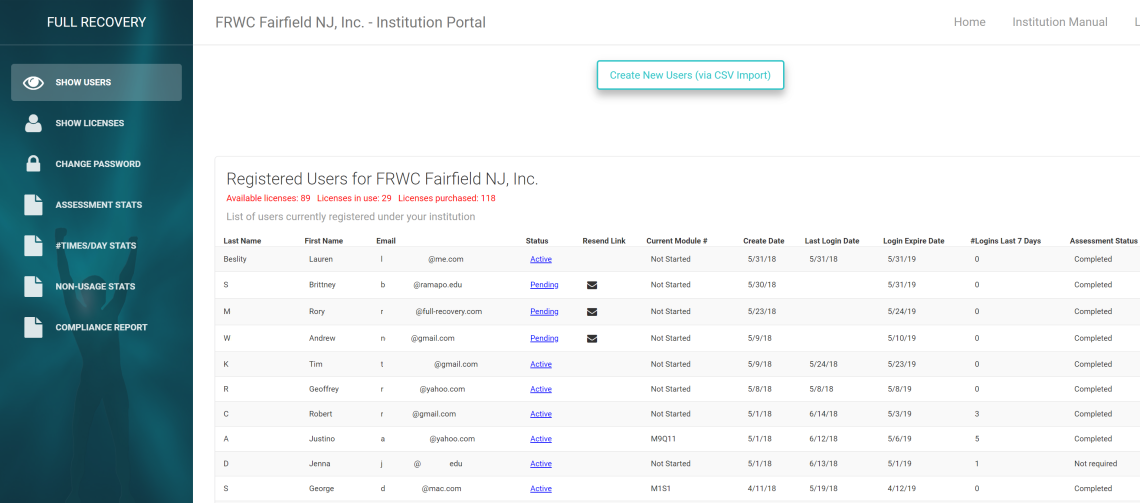Open Institution Manual link

point(1060,23)
